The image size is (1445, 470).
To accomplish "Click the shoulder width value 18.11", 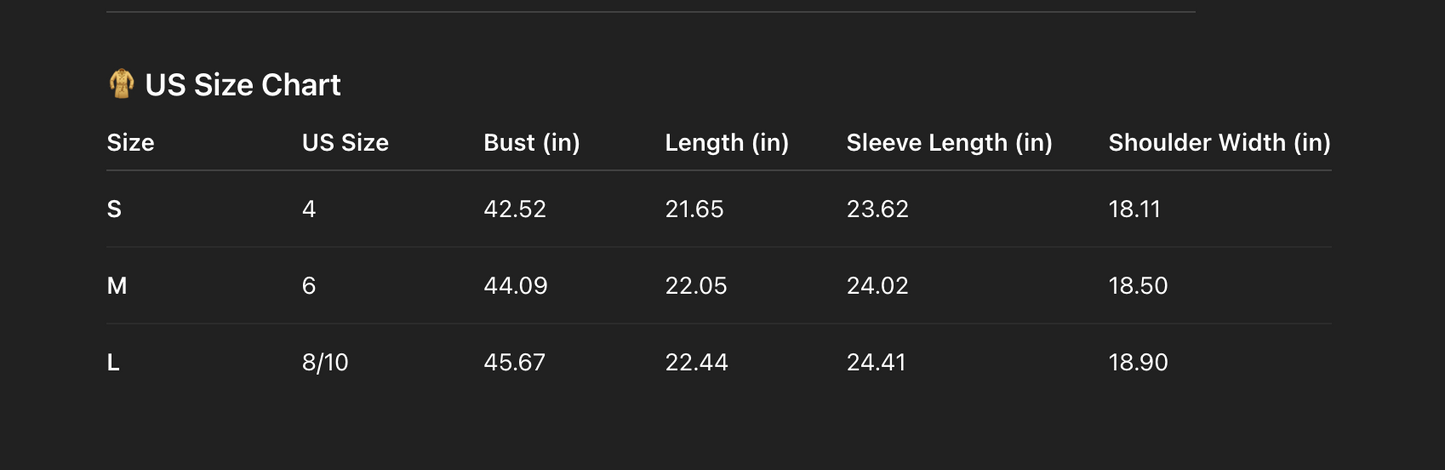I will coord(1134,210).
